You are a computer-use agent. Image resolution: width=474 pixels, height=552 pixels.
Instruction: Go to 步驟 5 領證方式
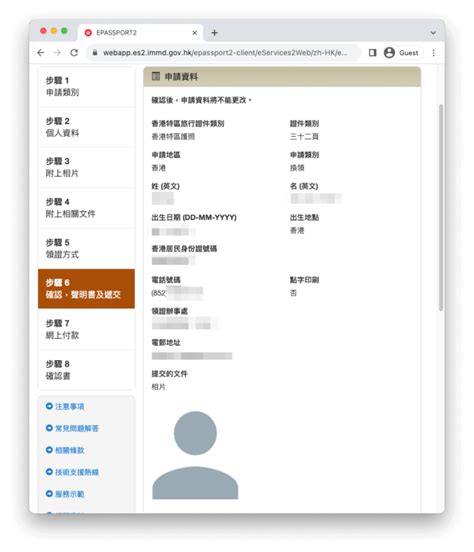coord(86,249)
